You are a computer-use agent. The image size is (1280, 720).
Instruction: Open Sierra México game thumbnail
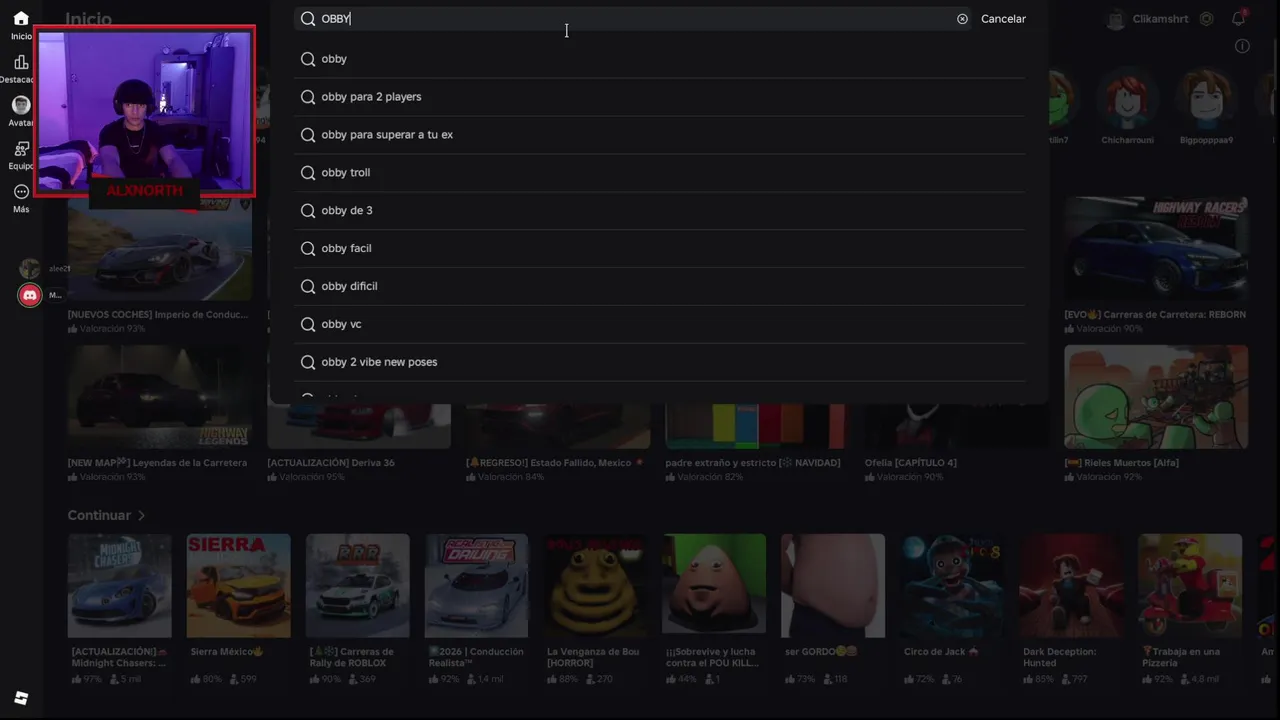[238, 585]
